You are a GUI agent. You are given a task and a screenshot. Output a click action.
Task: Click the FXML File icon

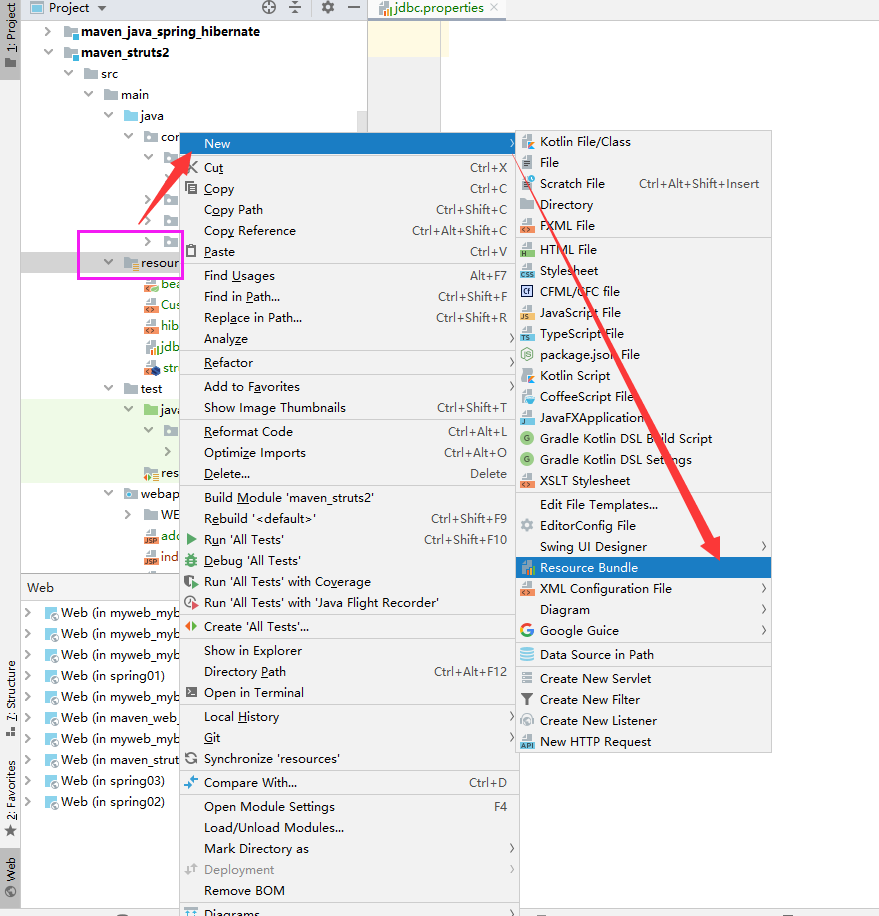pyautogui.click(x=527, y=225)
